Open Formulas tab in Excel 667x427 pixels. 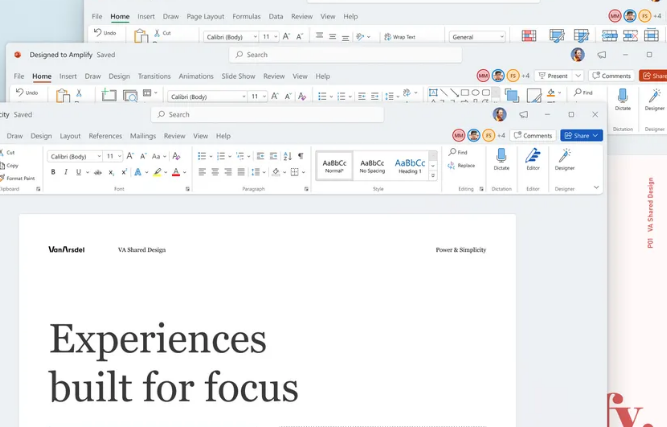(246, 17)
